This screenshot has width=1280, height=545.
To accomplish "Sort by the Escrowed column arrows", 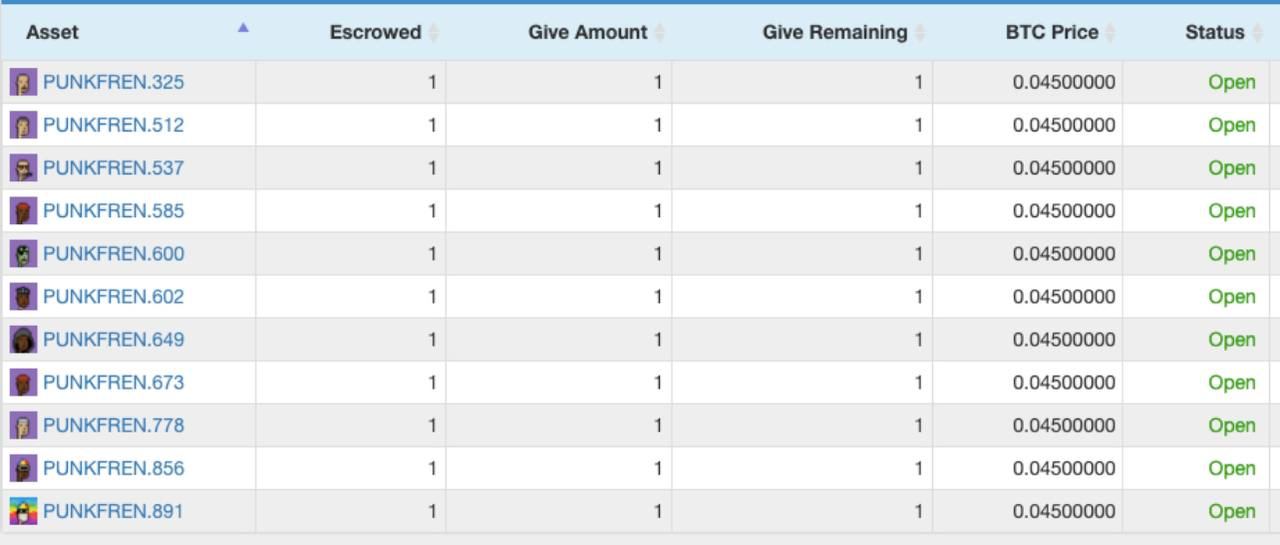I will point(433,33).
